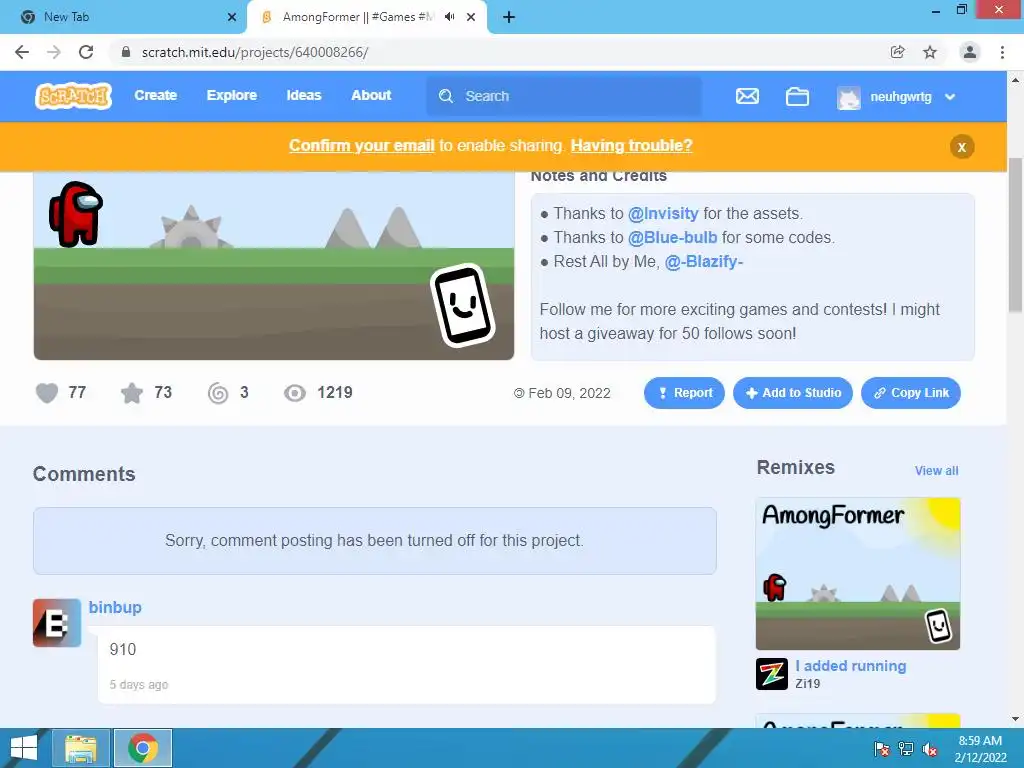Viewport: 1024px width, 768px height.
Task: Click the Zi19 remix author avatar
Action: (772, 674)
